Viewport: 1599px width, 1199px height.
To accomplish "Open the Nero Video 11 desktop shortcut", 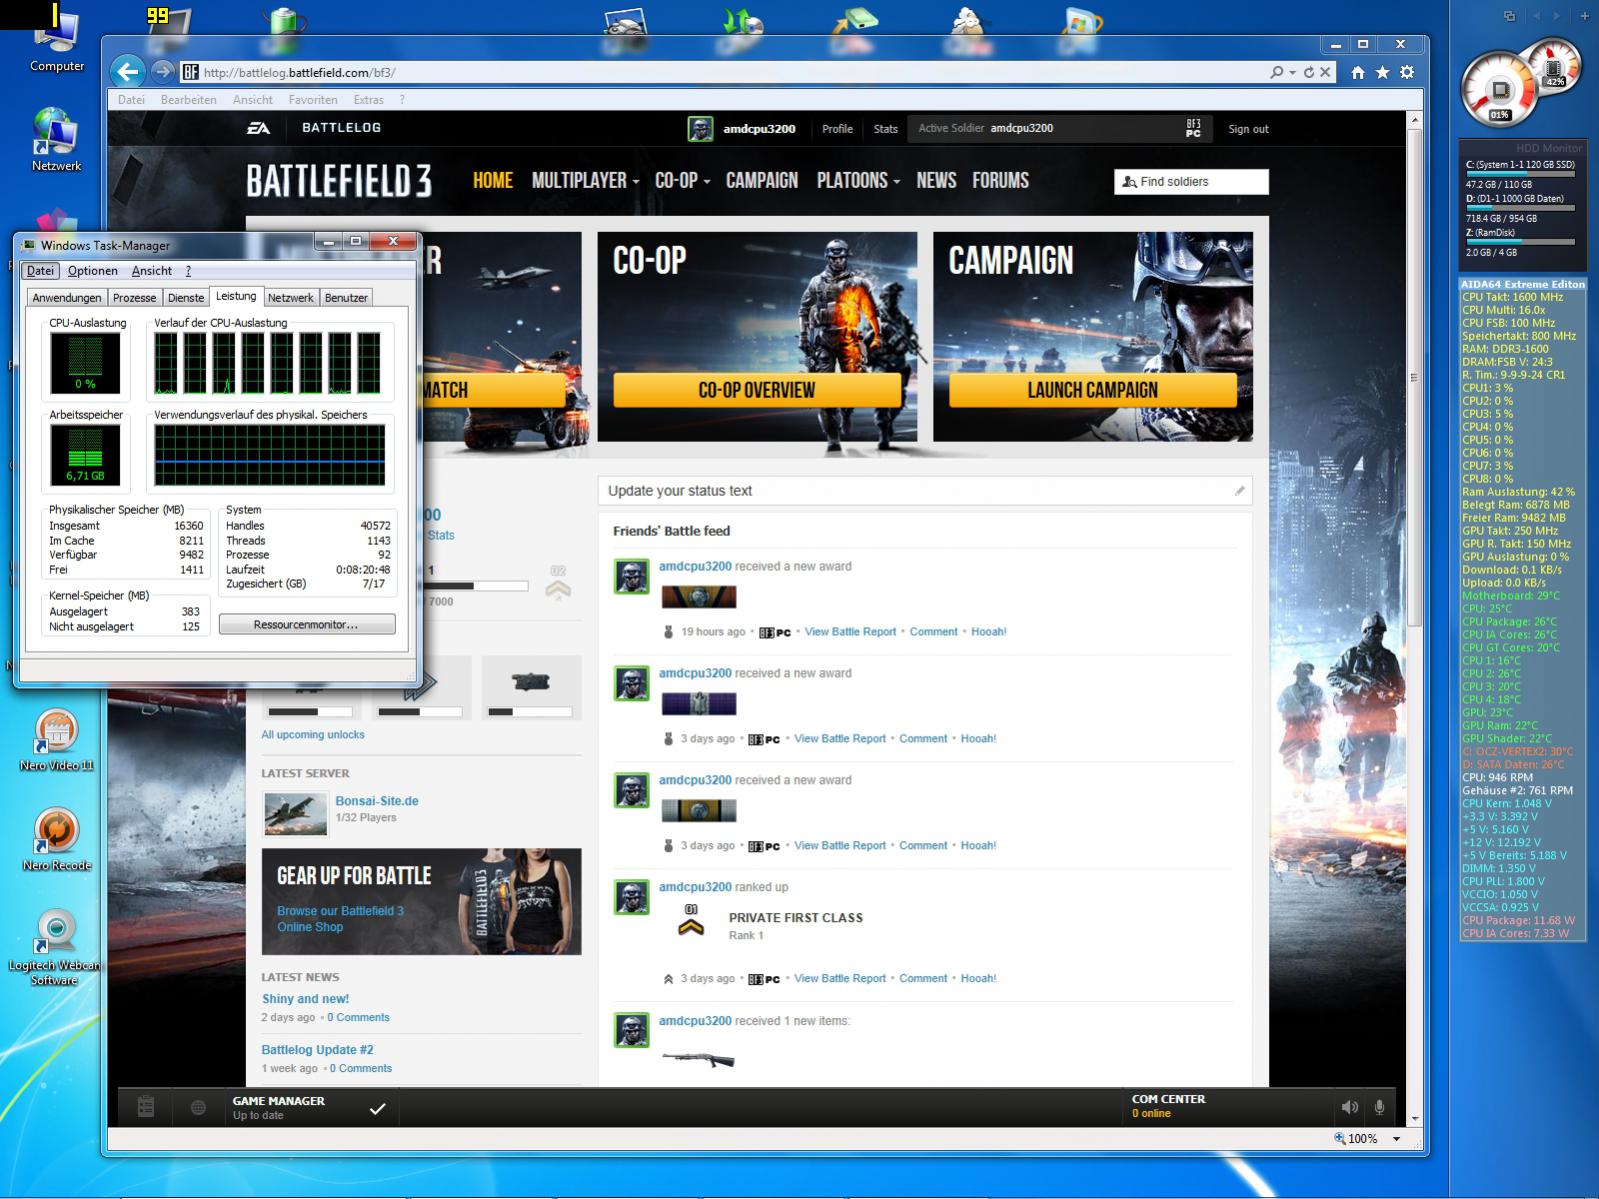I will 57,740.
